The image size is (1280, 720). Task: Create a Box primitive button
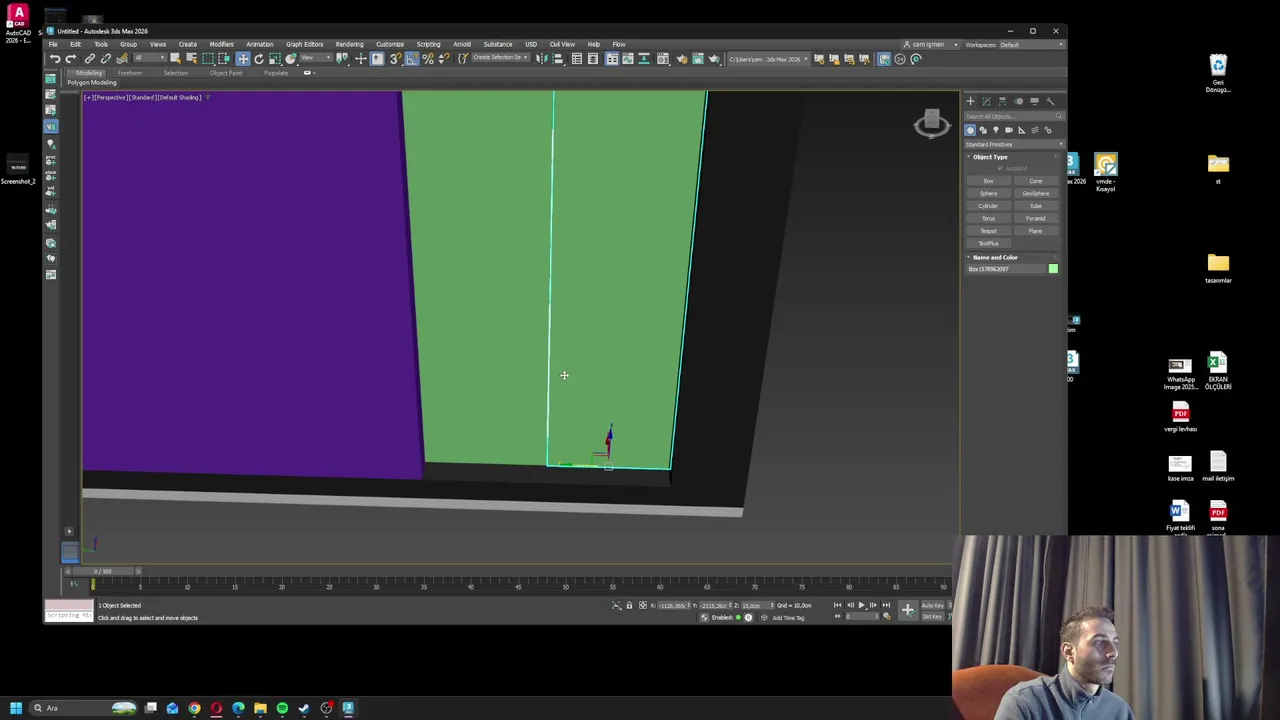click(988, 181)
